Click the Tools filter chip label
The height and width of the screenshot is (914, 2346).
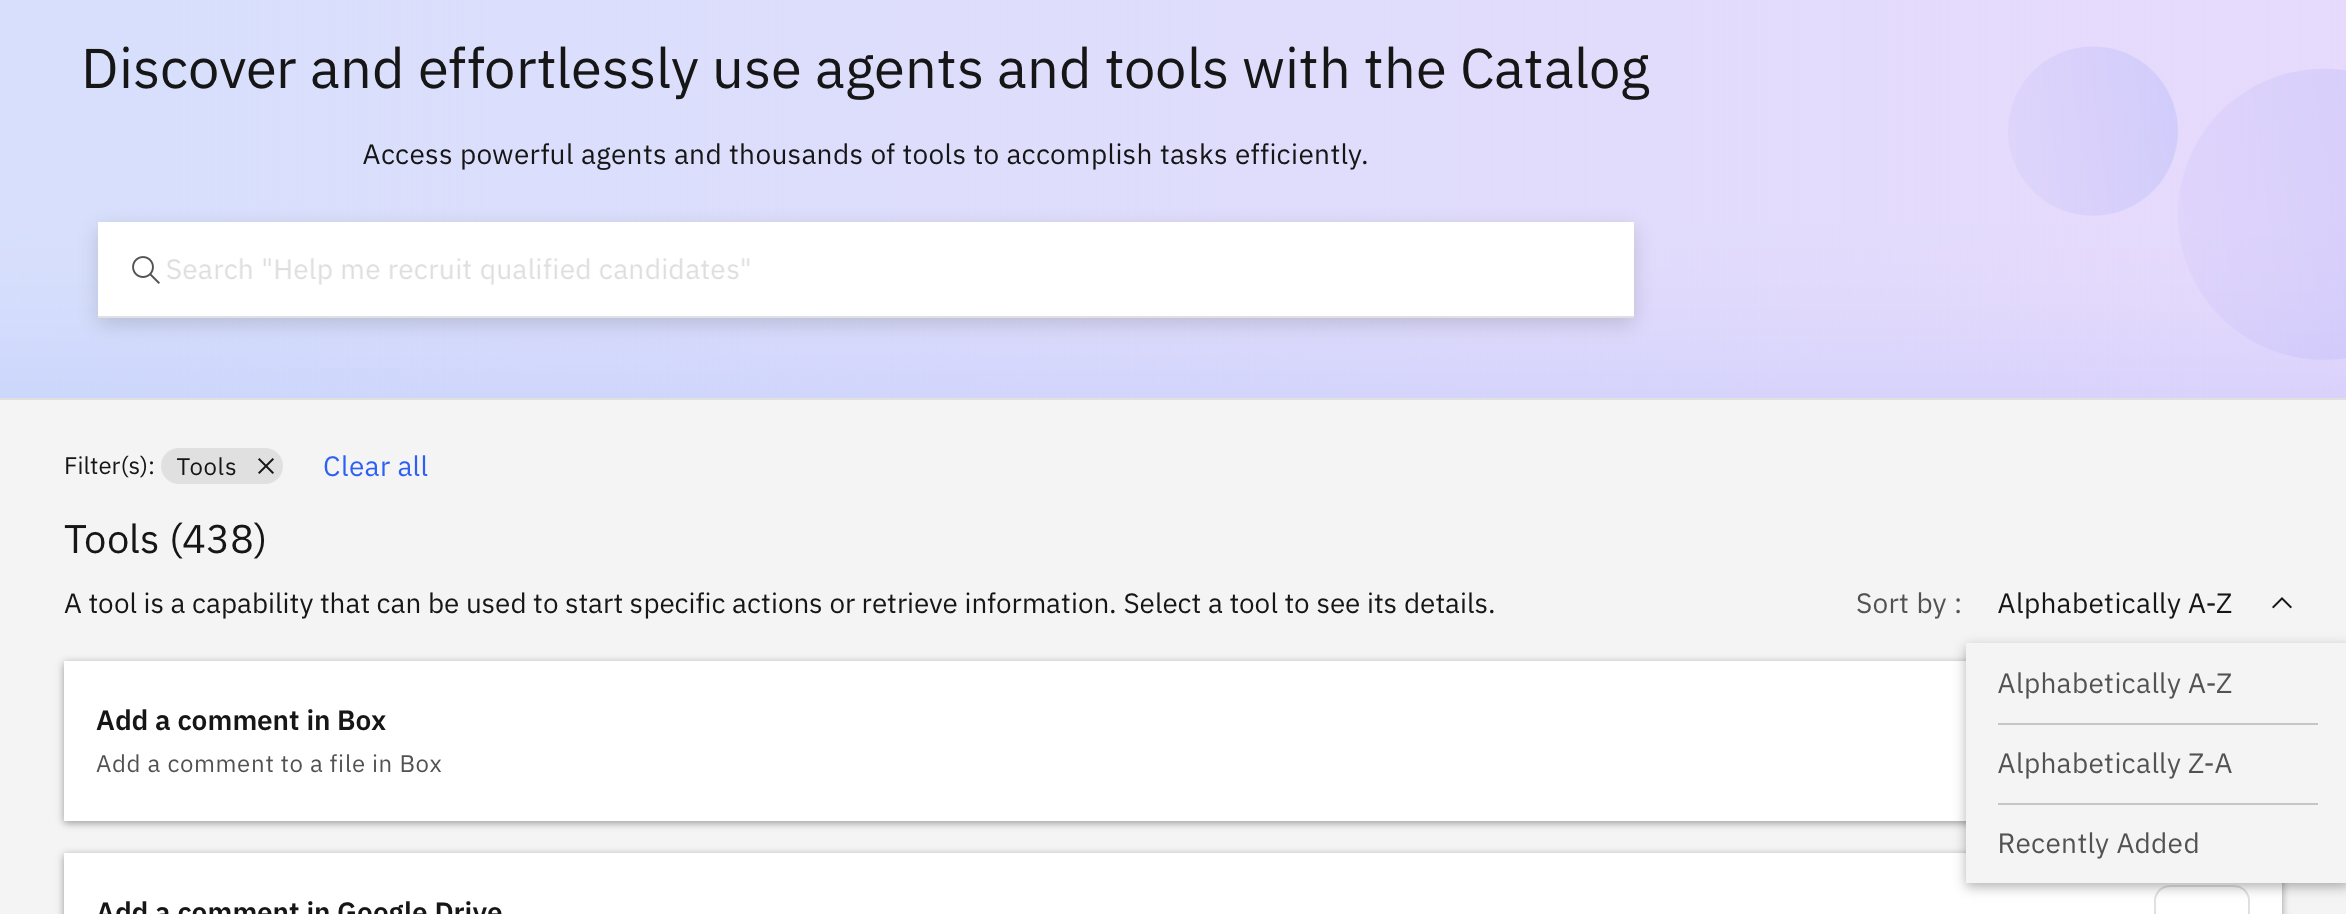(206, 467)
